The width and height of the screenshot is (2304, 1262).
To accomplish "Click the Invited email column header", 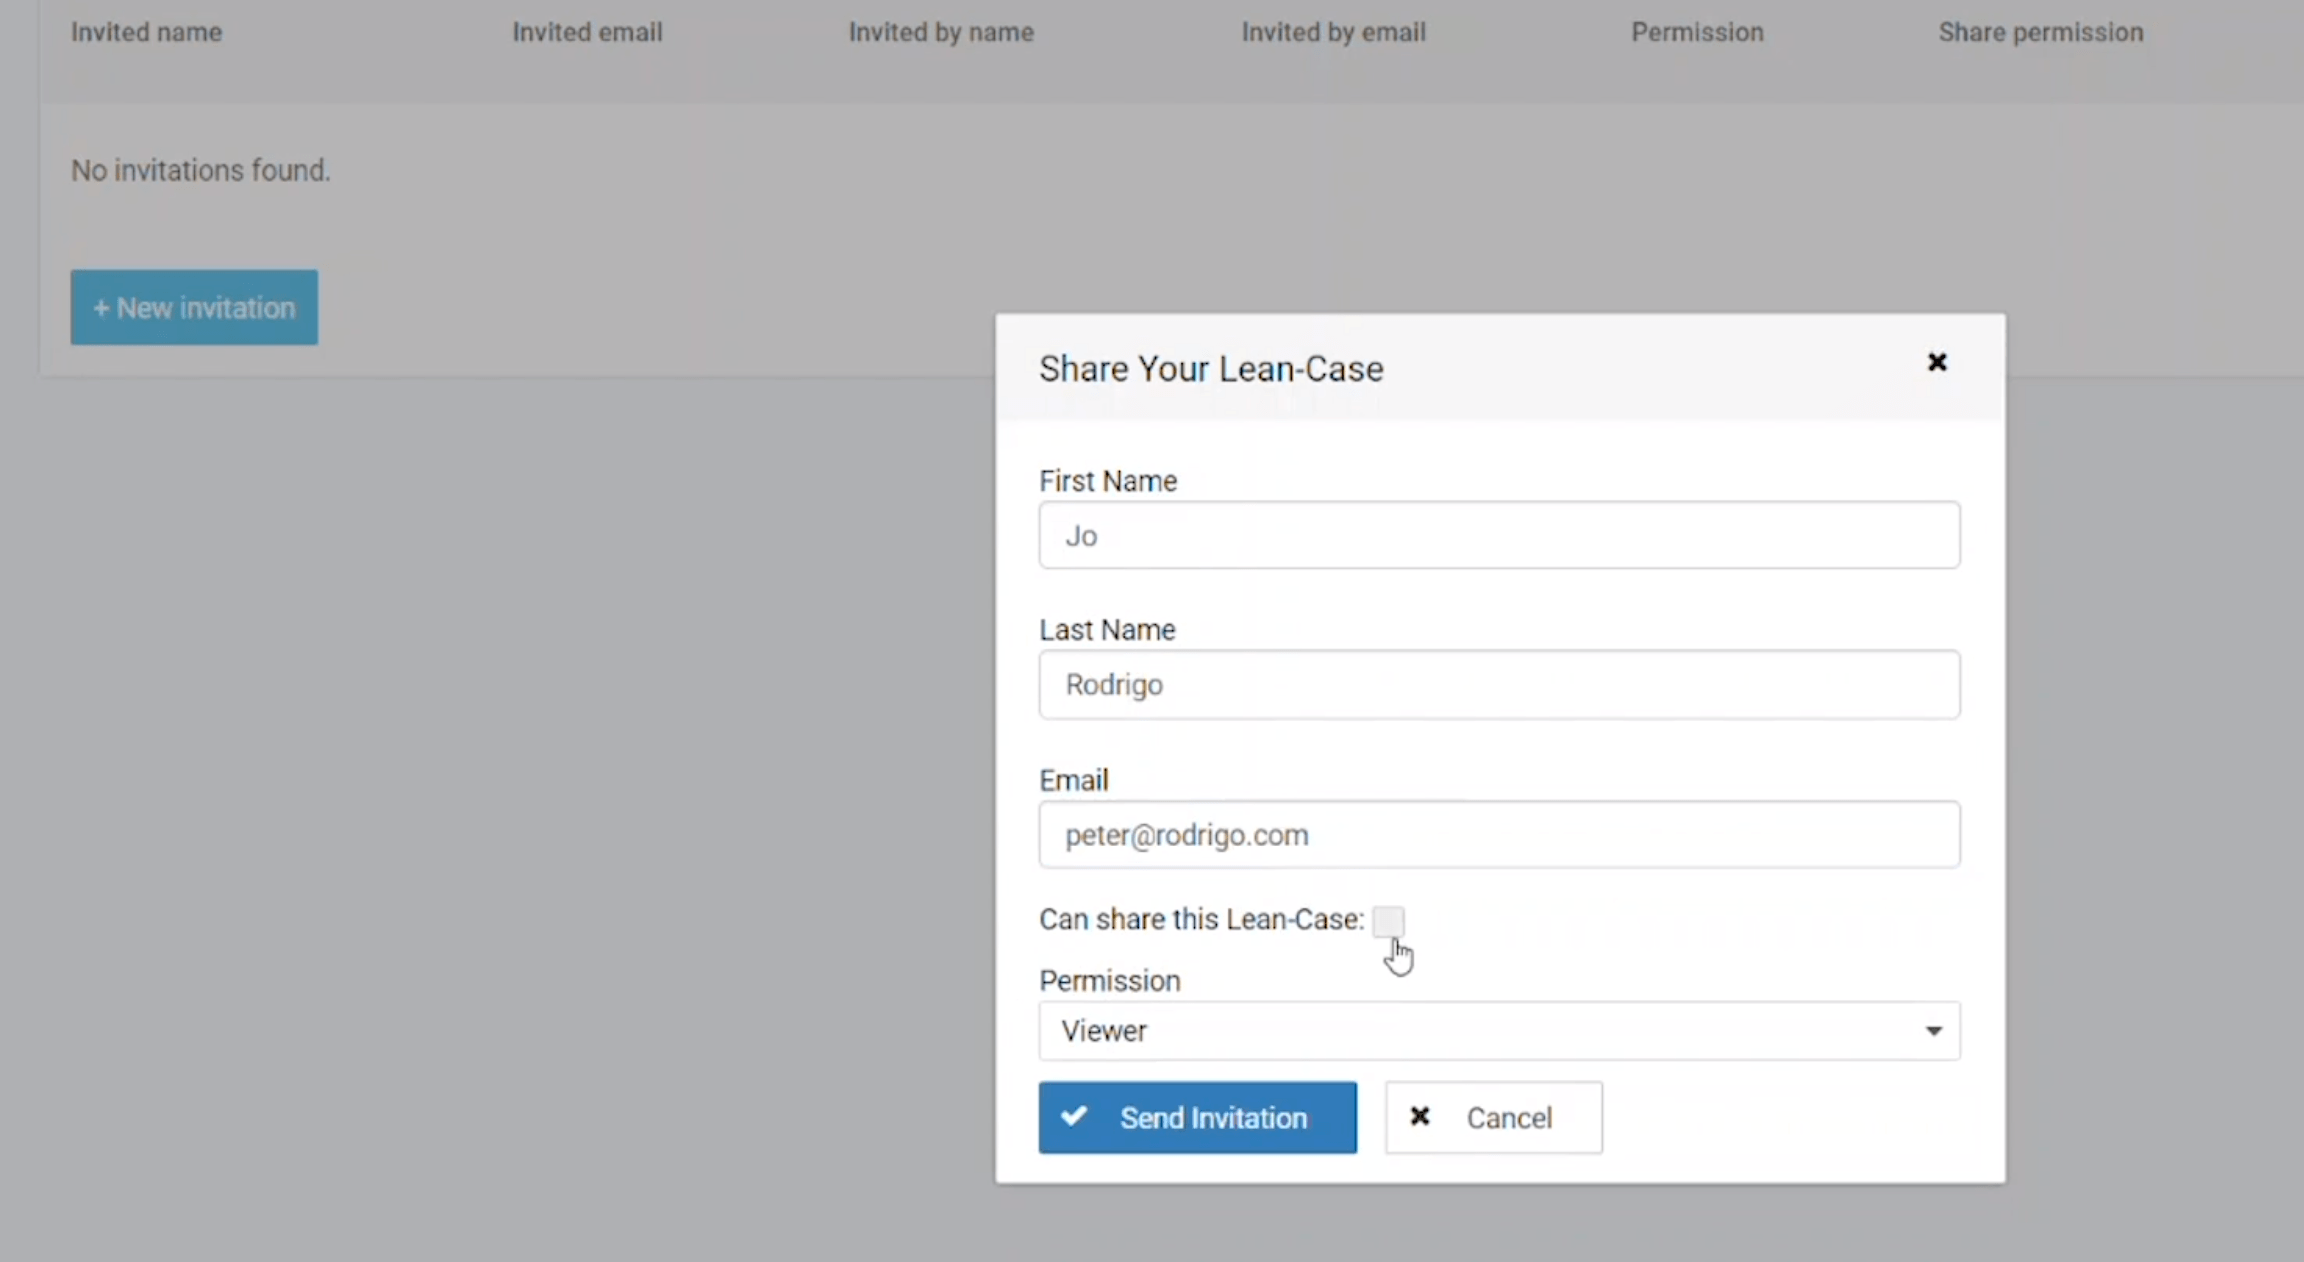I will pos(587,32).
